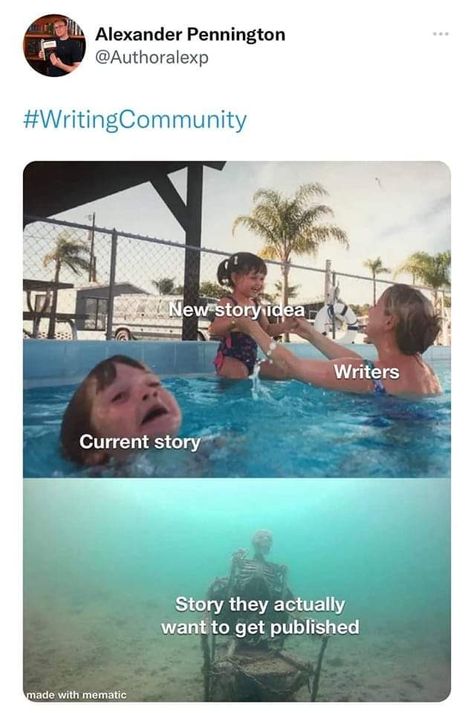Open the @Authoralexp handle link

(x=152, y=58)
